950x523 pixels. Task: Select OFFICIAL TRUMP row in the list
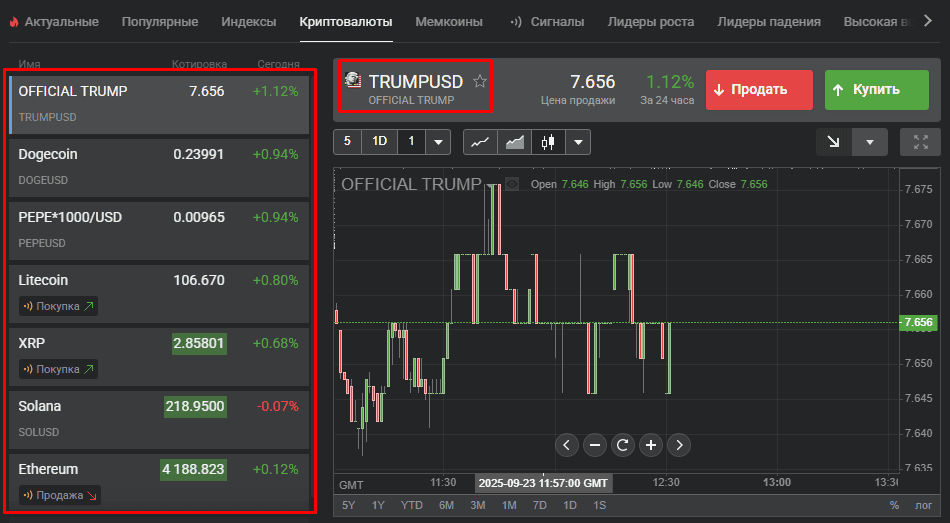pos(159,104)
